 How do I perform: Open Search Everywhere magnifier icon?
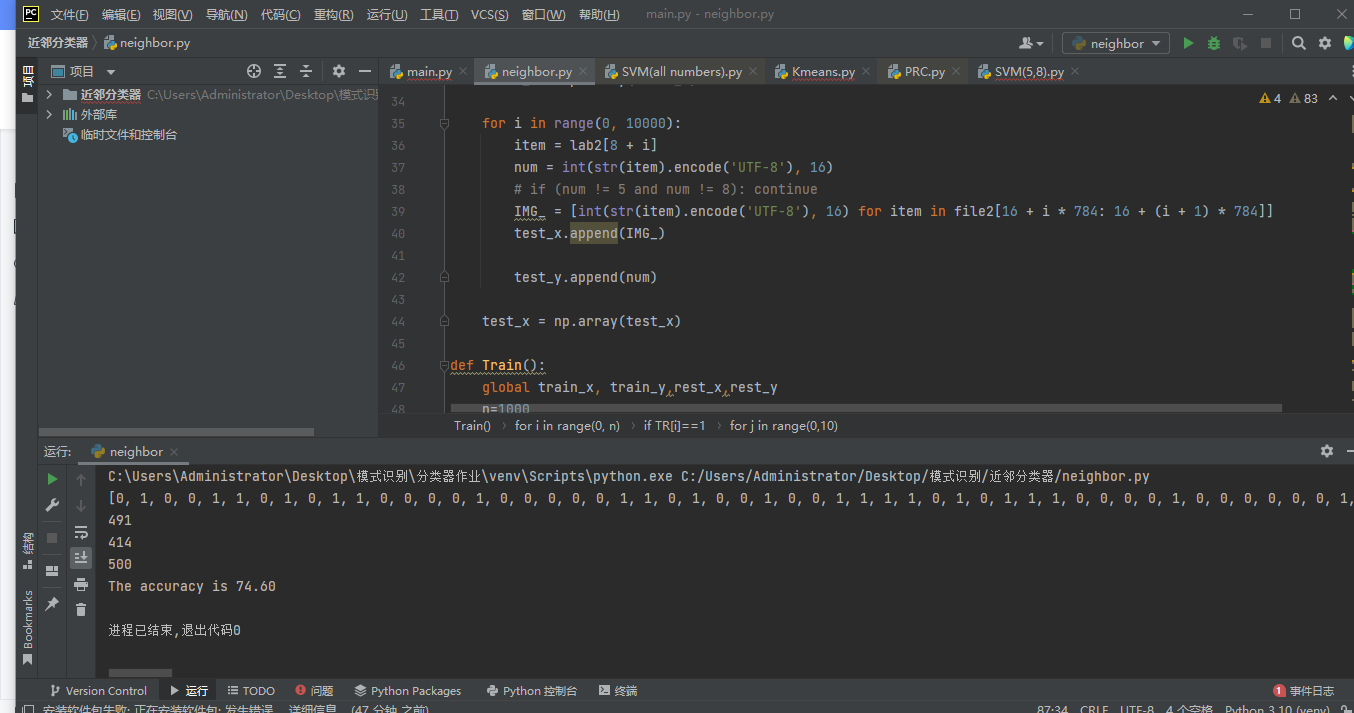pos(1298,43)
